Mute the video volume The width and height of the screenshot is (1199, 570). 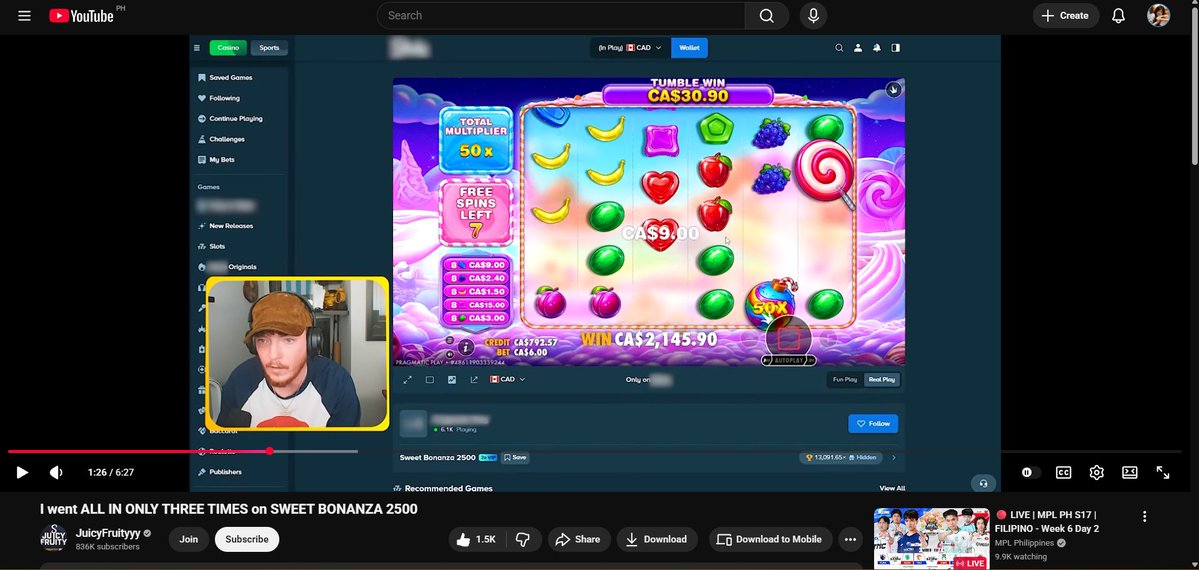point(56,472)
